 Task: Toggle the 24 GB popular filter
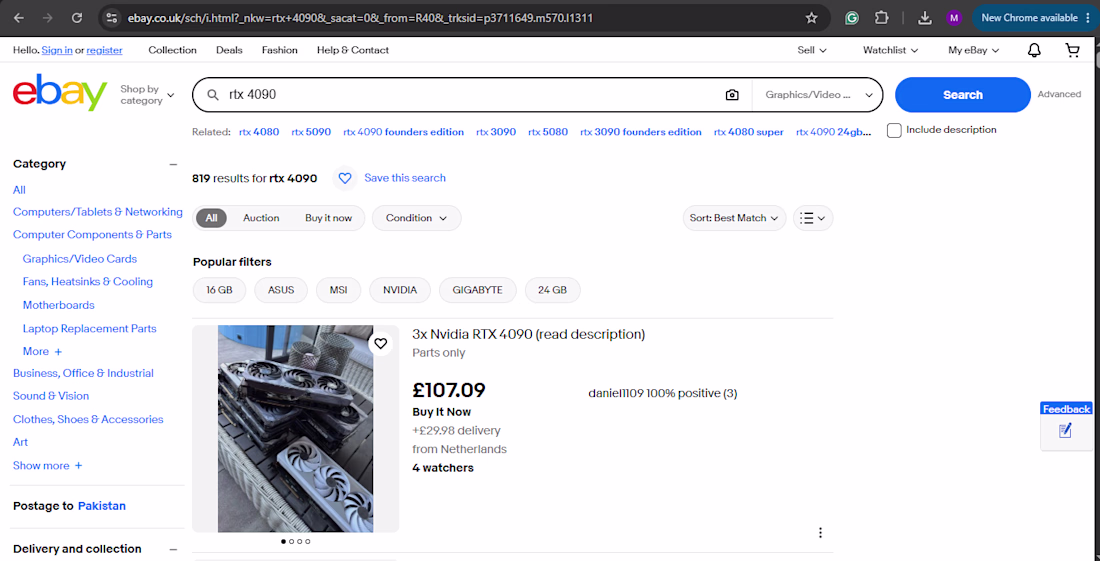(x=553, y=290)
